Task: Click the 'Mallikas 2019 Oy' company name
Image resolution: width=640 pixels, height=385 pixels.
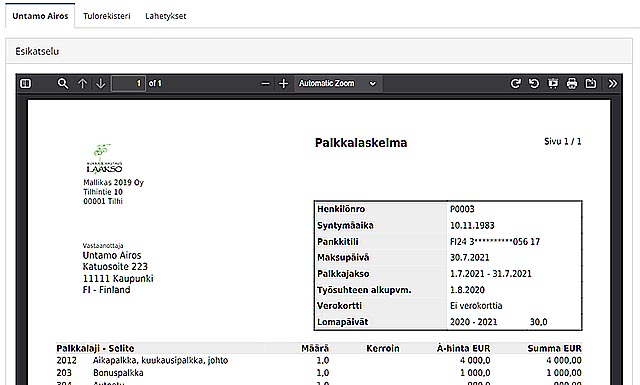Action: [113, 182]
